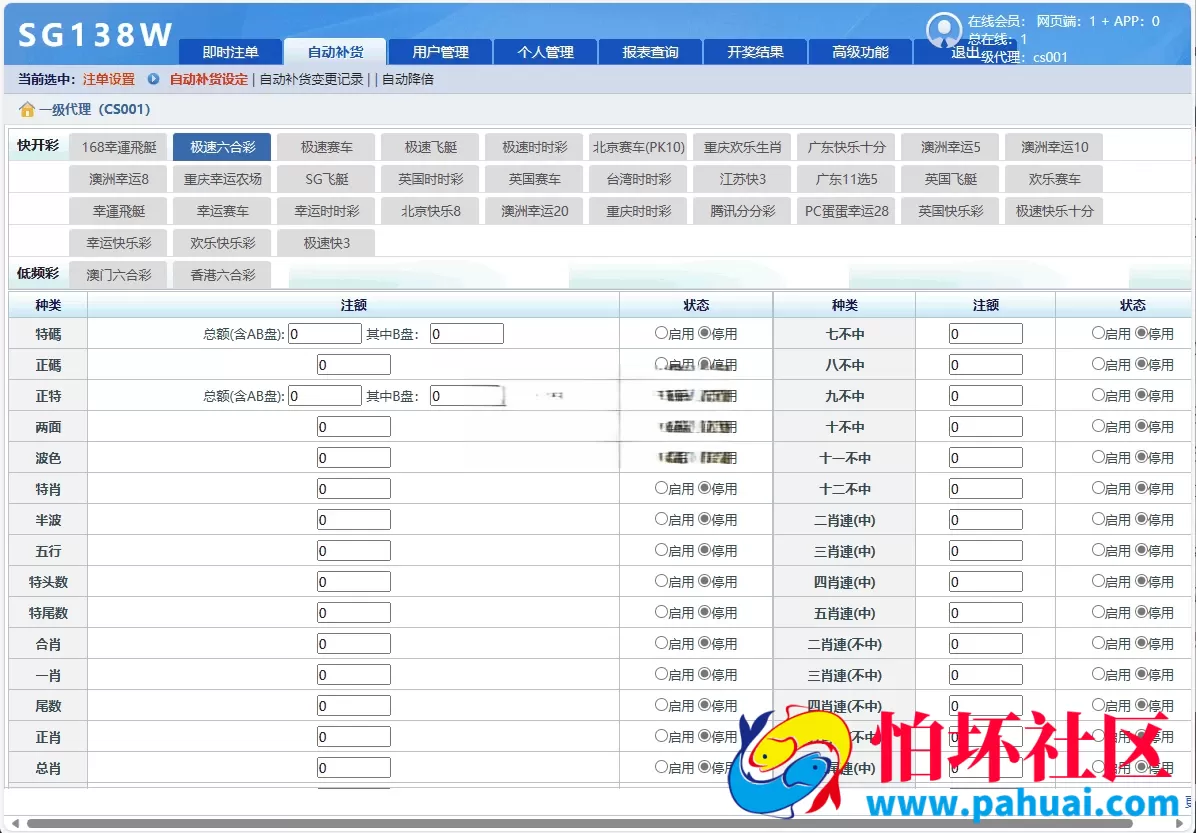The width and height of the screenshot is (1196, 833).
Task: Enable 启用 for the 特碼 row
Action: pyautogui.click(x=661, y=333)
